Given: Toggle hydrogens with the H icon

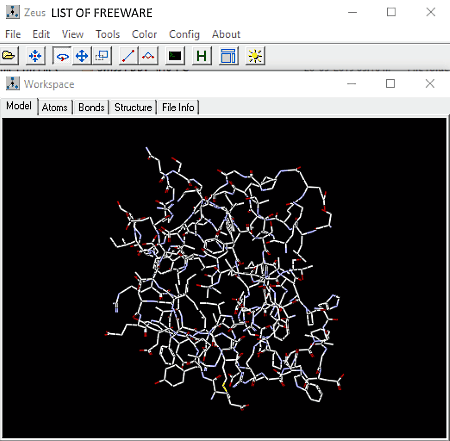Looking at the screenshot, I should (x=202, y=56).
